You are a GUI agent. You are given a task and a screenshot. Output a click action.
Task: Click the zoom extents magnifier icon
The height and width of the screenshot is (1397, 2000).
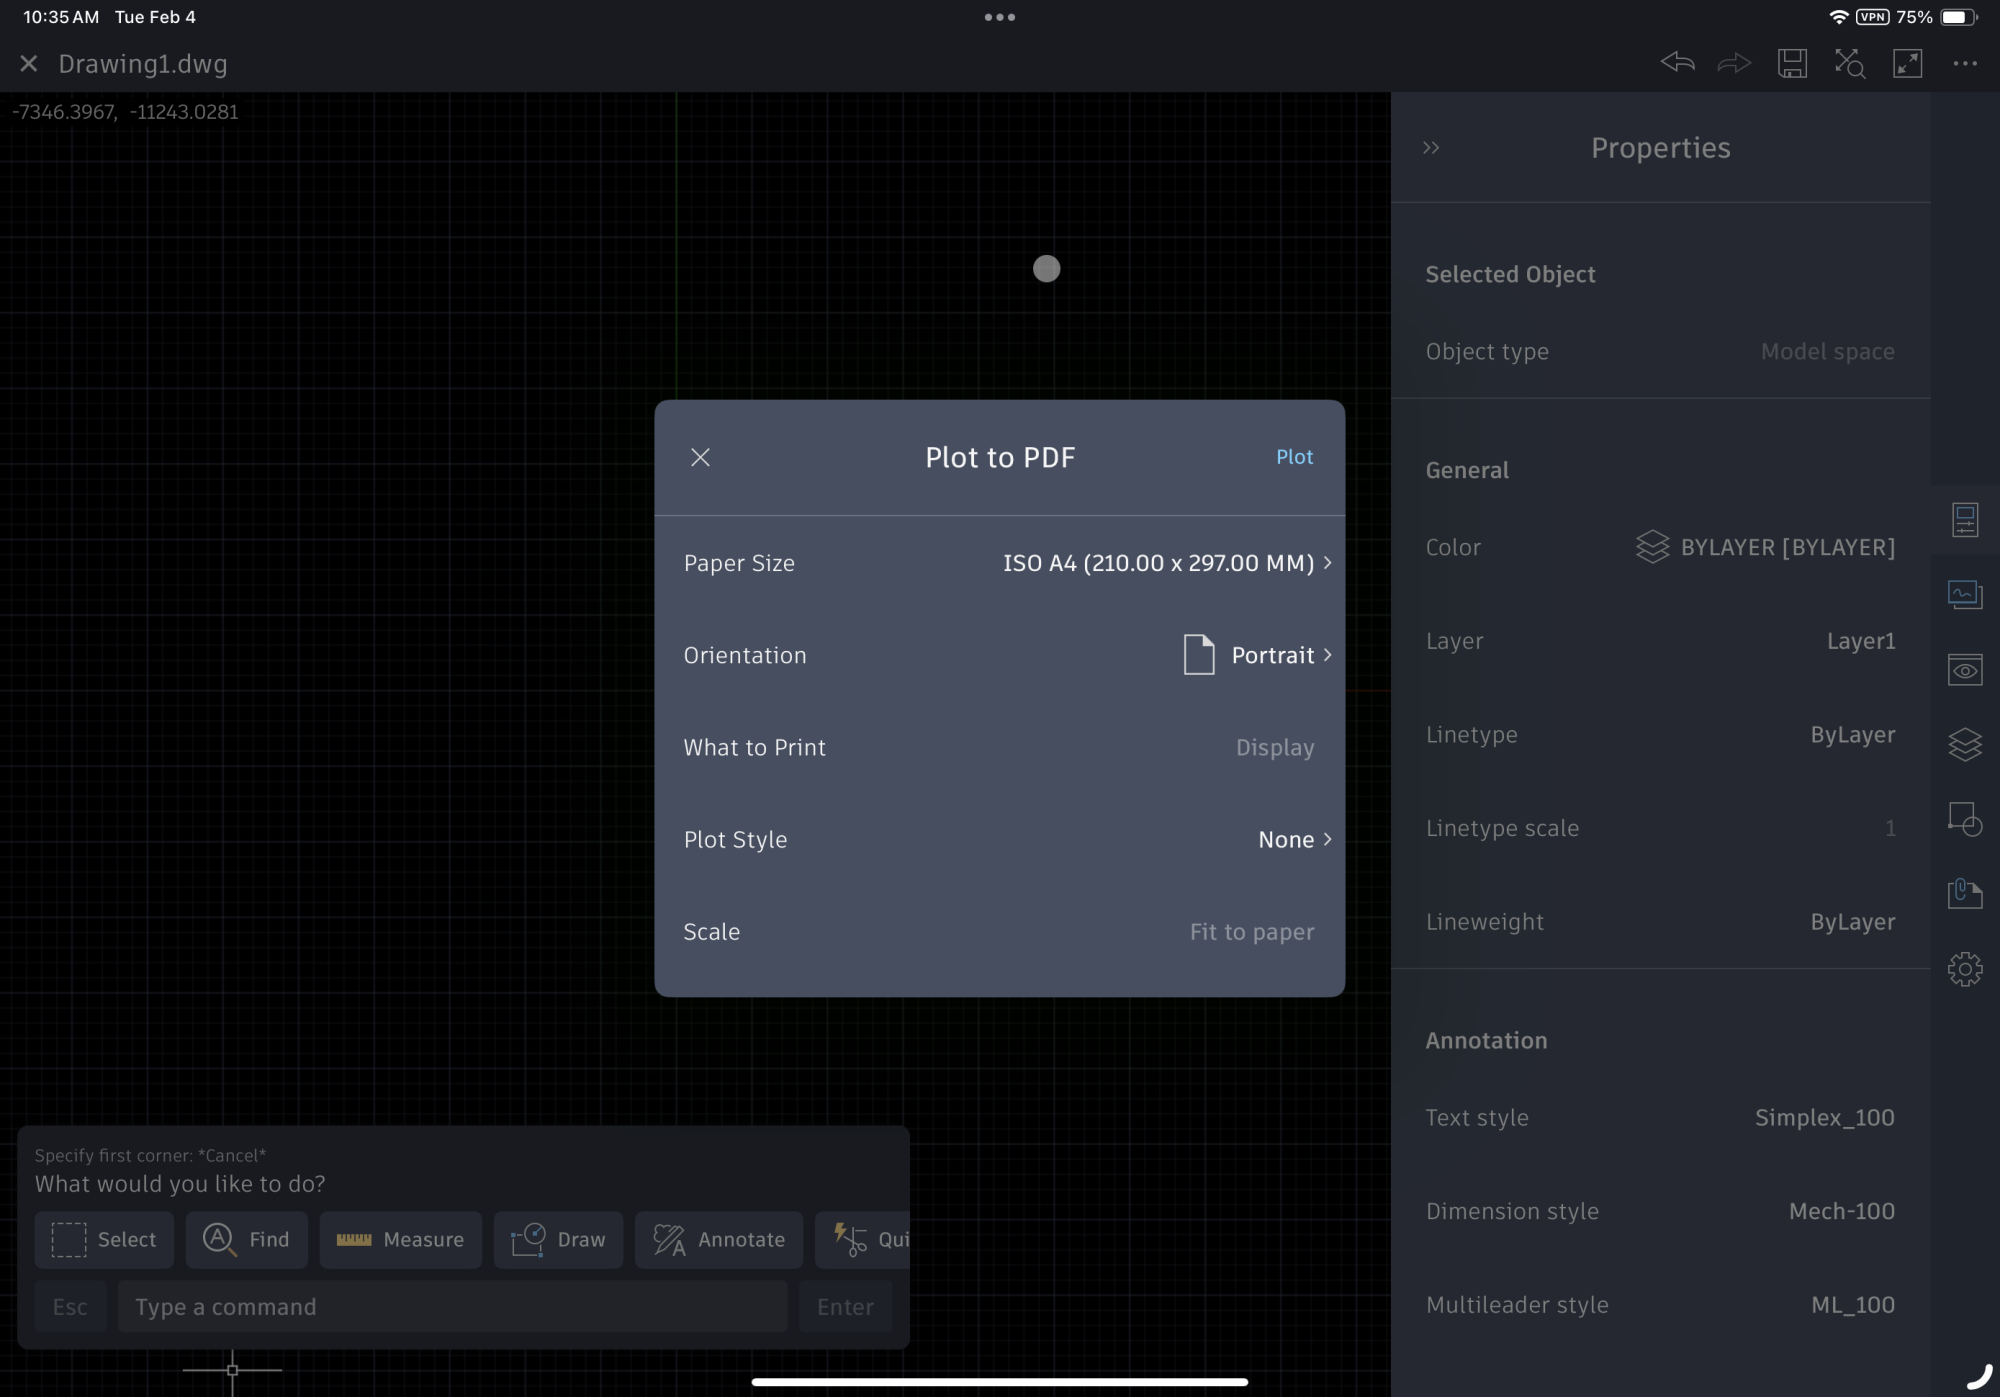[1849, 63]
